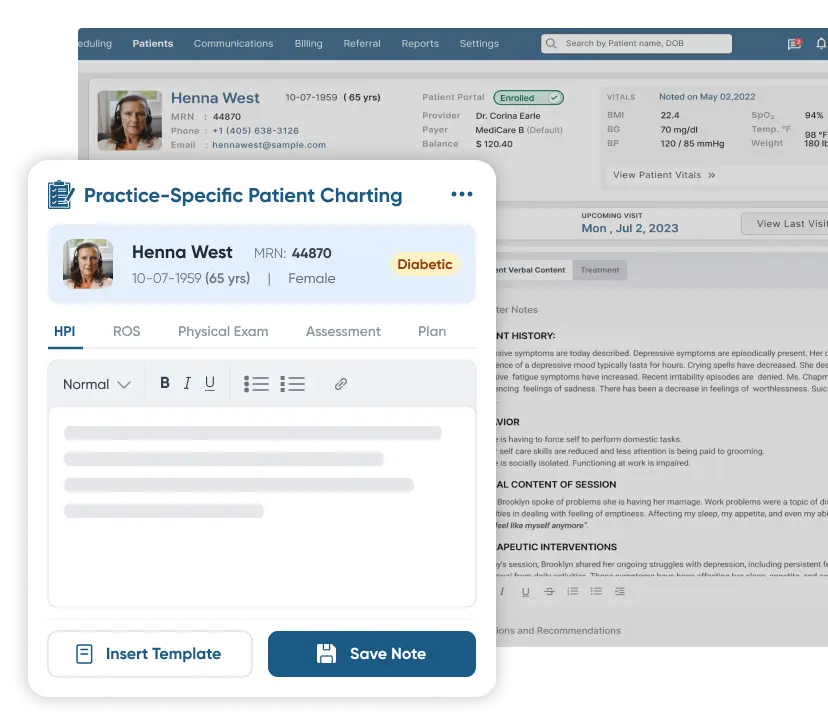
Task: Toggle italic formatting in note editor
Action: (187, 383)
